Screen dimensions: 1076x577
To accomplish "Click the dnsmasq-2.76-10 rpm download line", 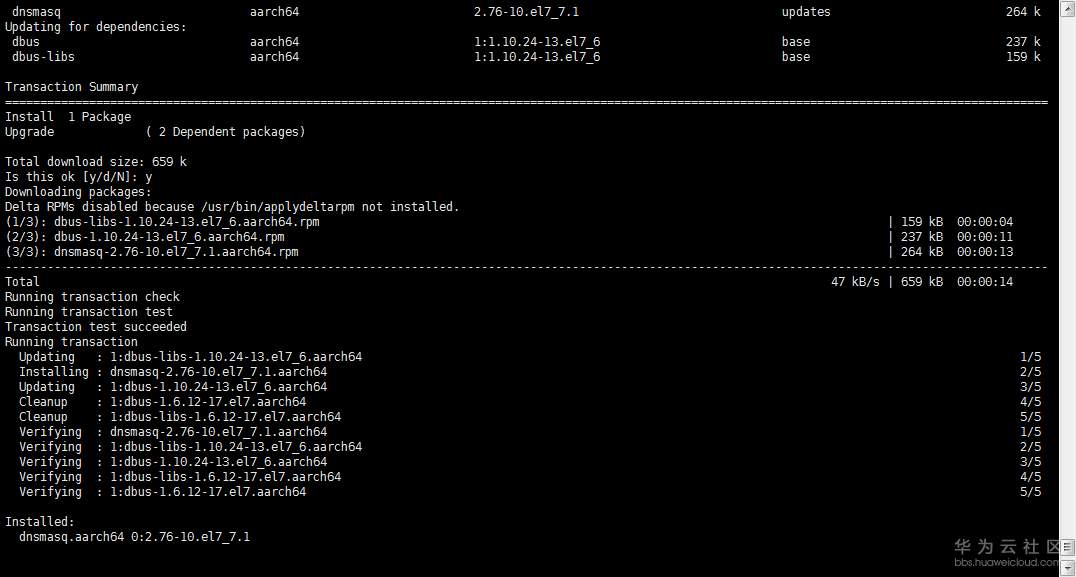I will [x=151, y=252].
